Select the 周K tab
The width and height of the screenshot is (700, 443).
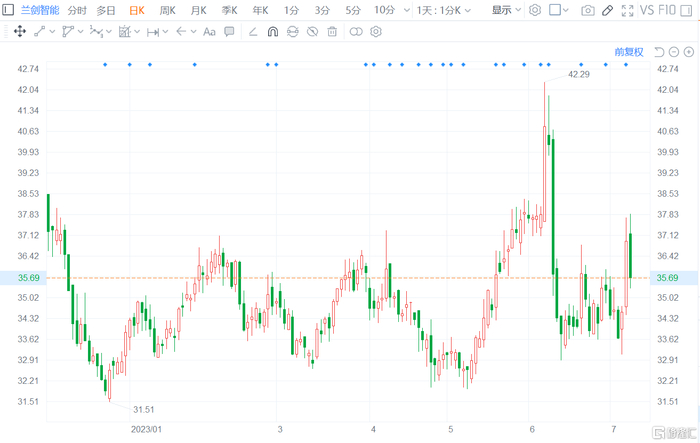[x=167, y=10]
